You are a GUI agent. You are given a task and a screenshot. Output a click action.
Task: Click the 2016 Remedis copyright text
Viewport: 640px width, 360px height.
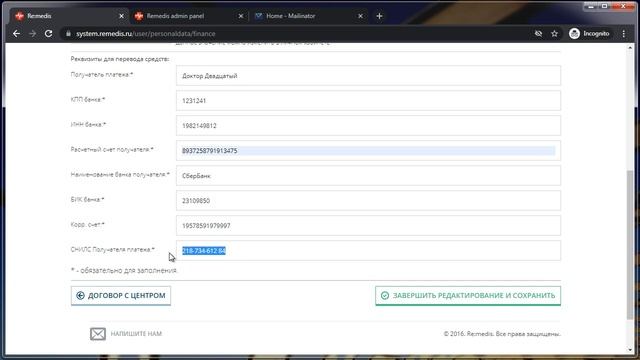point(502,334)
